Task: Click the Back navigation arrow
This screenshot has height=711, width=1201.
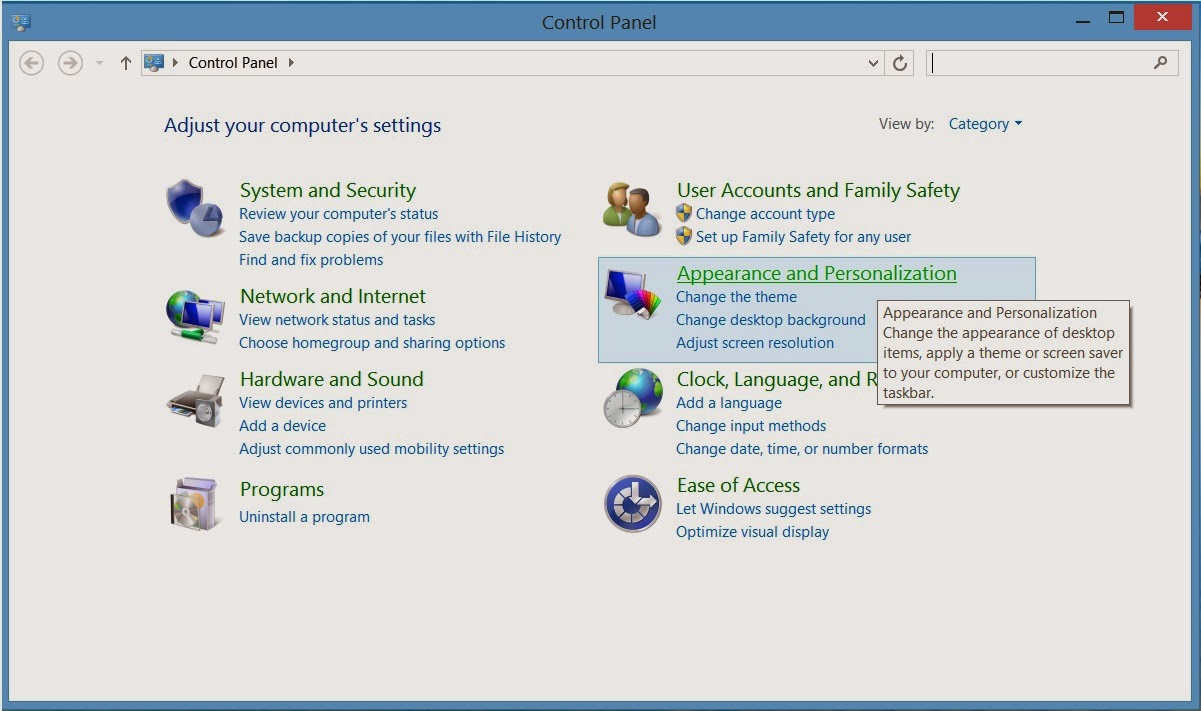Action: click(x=31, y=62)
